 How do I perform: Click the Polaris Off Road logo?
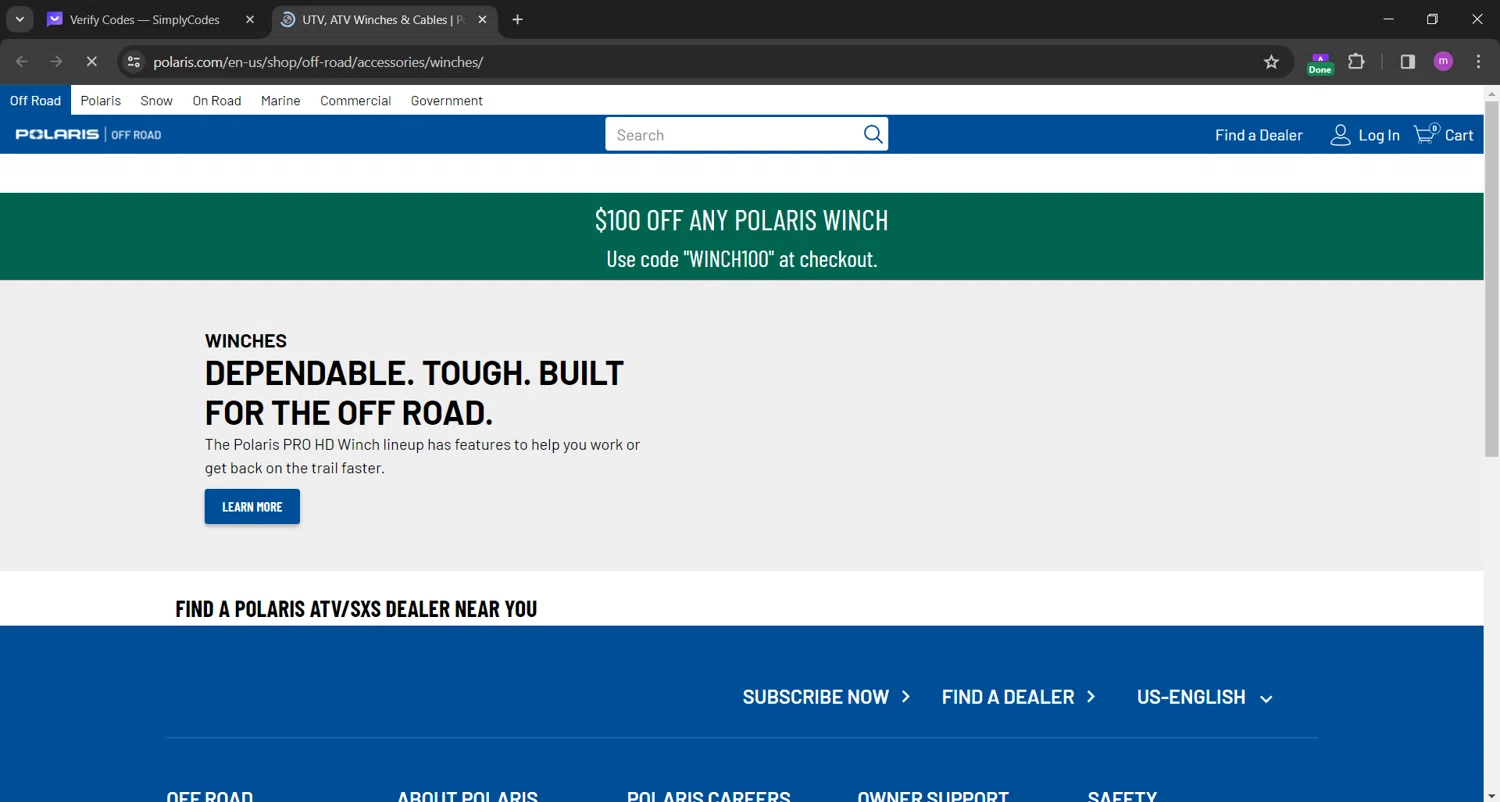tap(88, 134)
